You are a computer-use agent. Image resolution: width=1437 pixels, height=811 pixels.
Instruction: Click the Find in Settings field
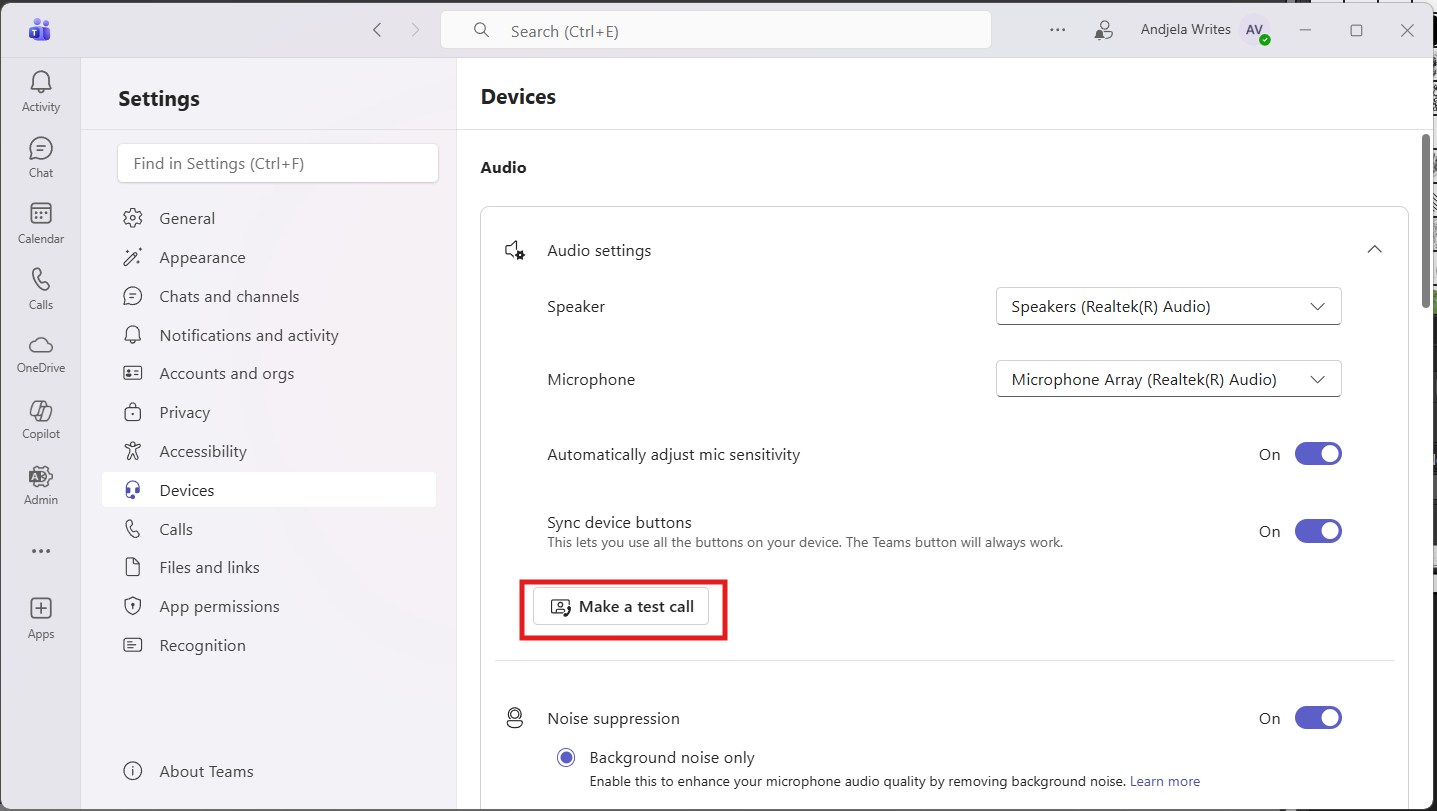pyautogui.click(x=277, y=163)
